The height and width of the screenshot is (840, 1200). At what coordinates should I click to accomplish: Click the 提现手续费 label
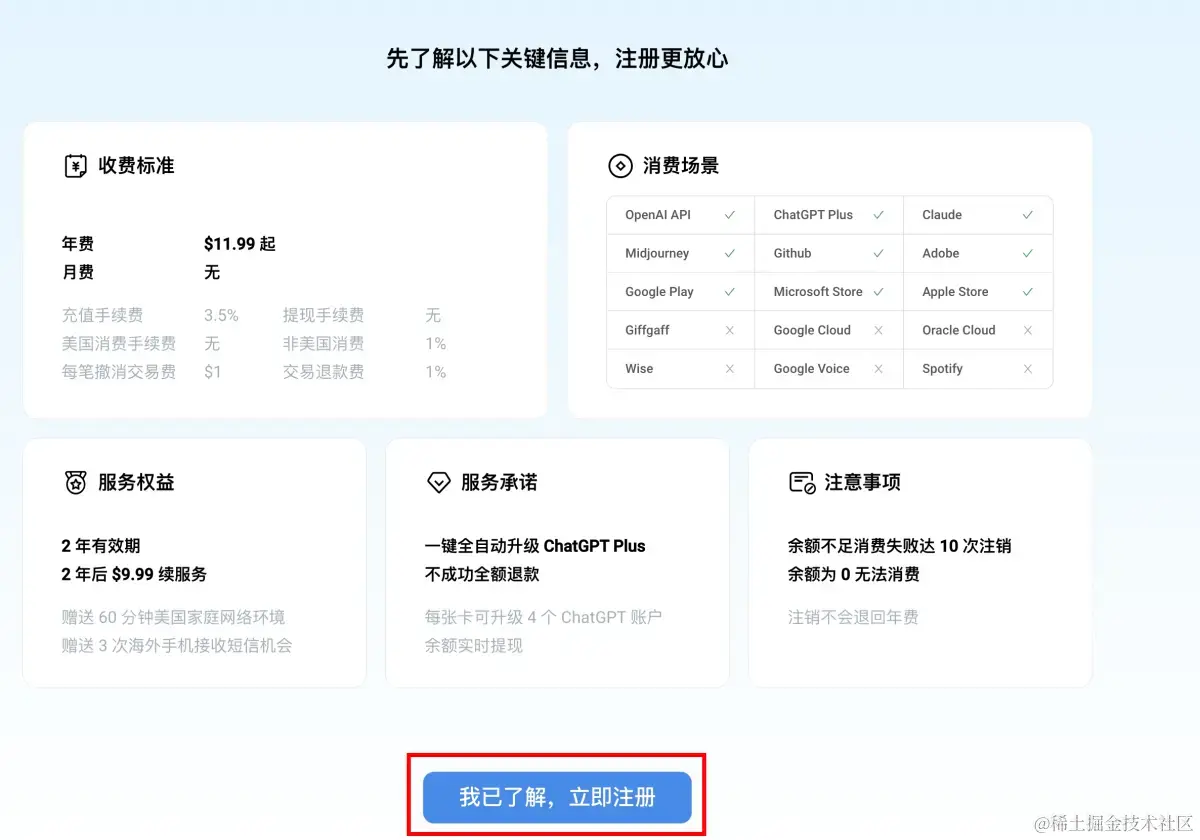pyautogui.click(x=323, y=315)
